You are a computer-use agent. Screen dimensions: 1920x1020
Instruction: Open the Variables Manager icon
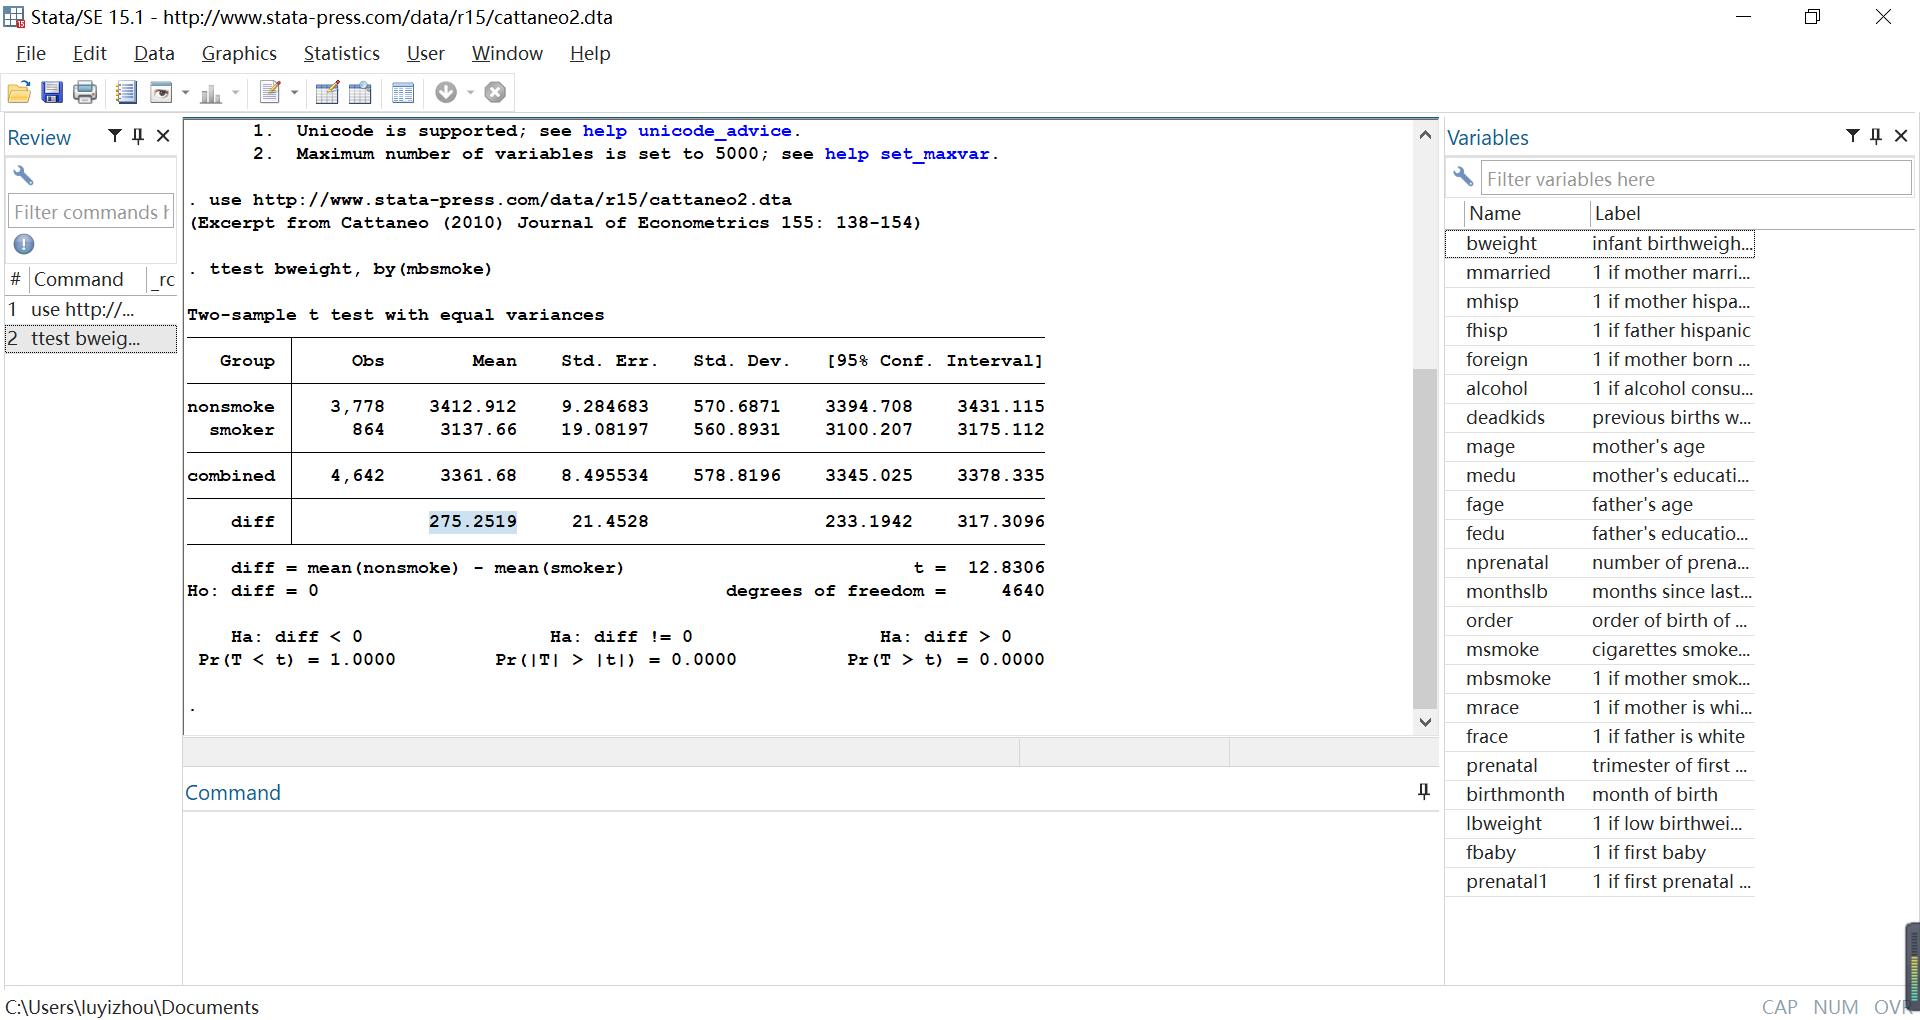click(x=403, y=93)
